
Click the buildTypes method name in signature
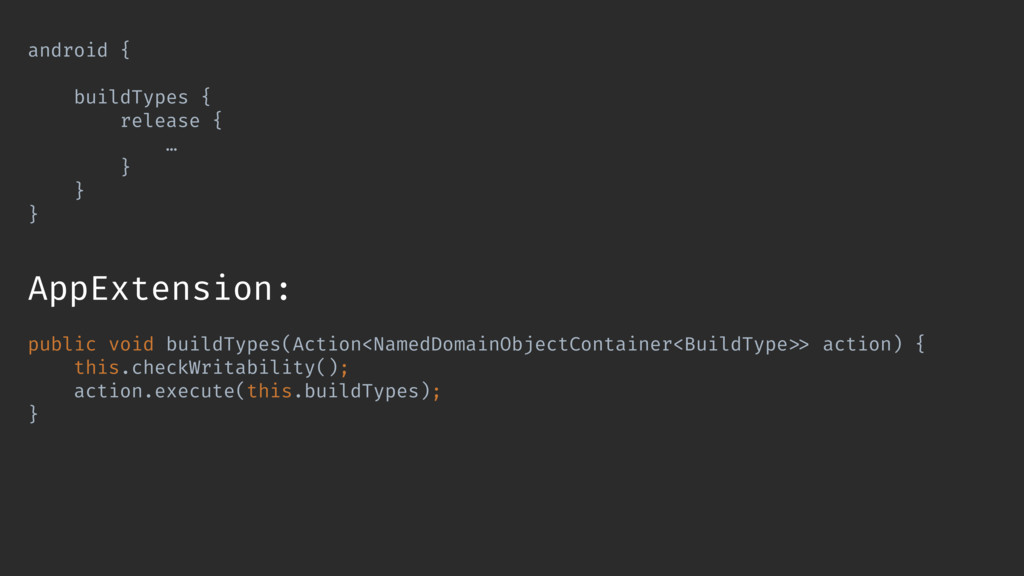point(223,344)
